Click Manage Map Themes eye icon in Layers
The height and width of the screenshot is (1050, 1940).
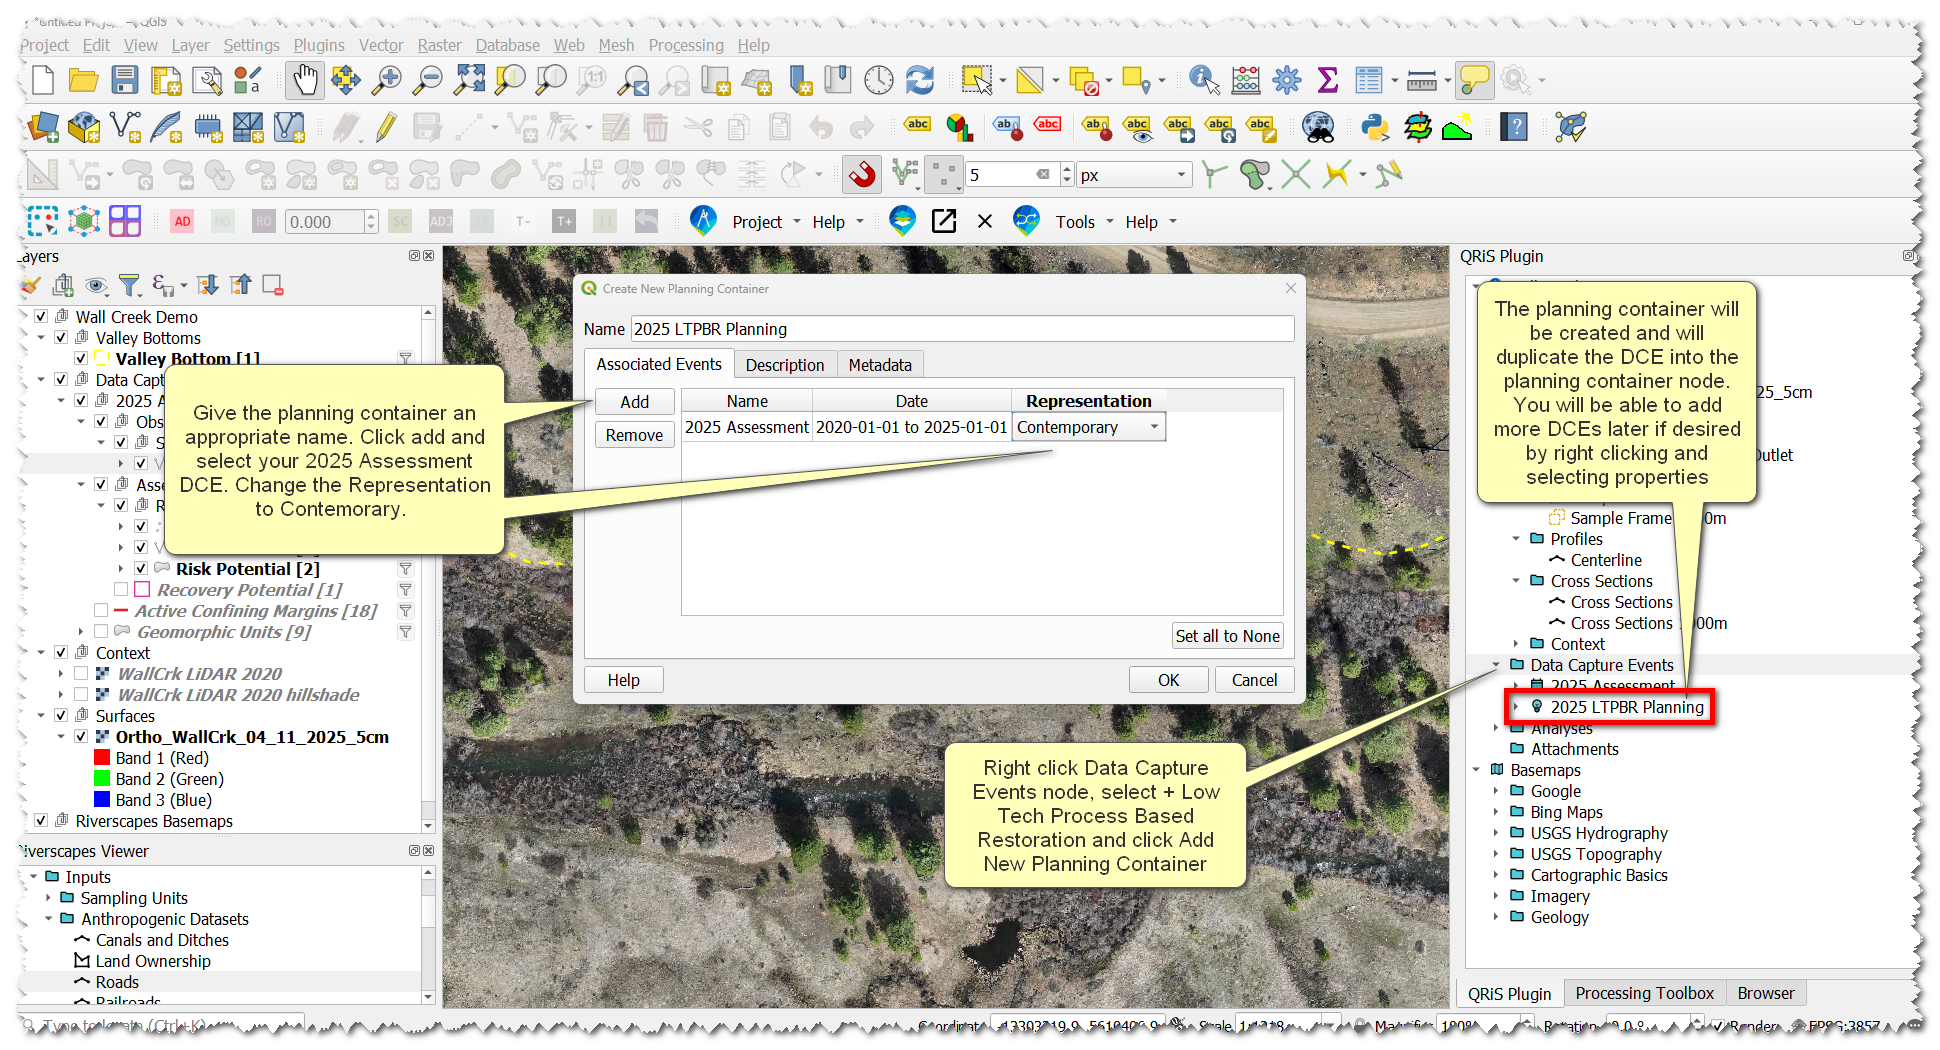pos(96,286)
